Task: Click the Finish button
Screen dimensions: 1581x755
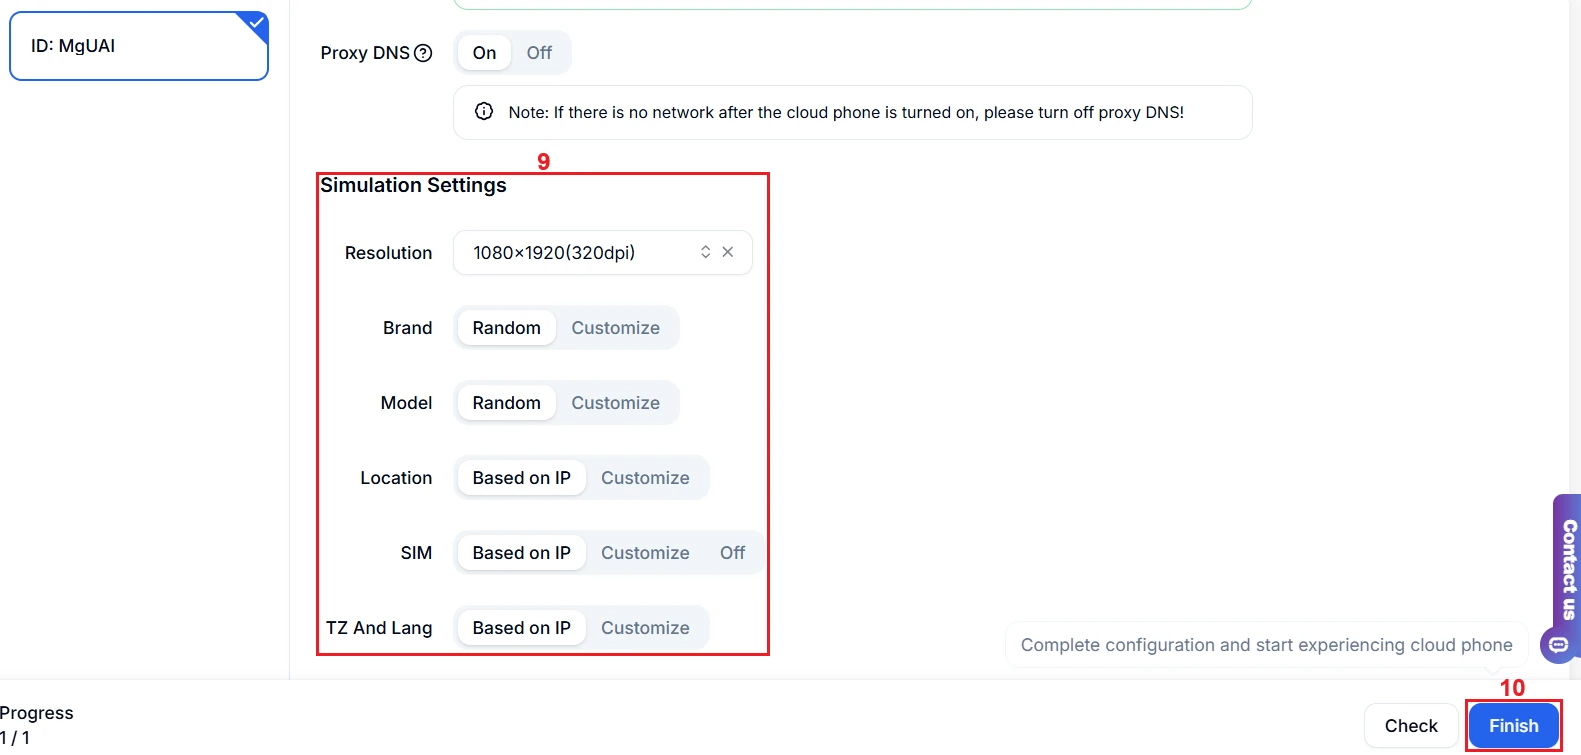Action: tap(1513, 726)
